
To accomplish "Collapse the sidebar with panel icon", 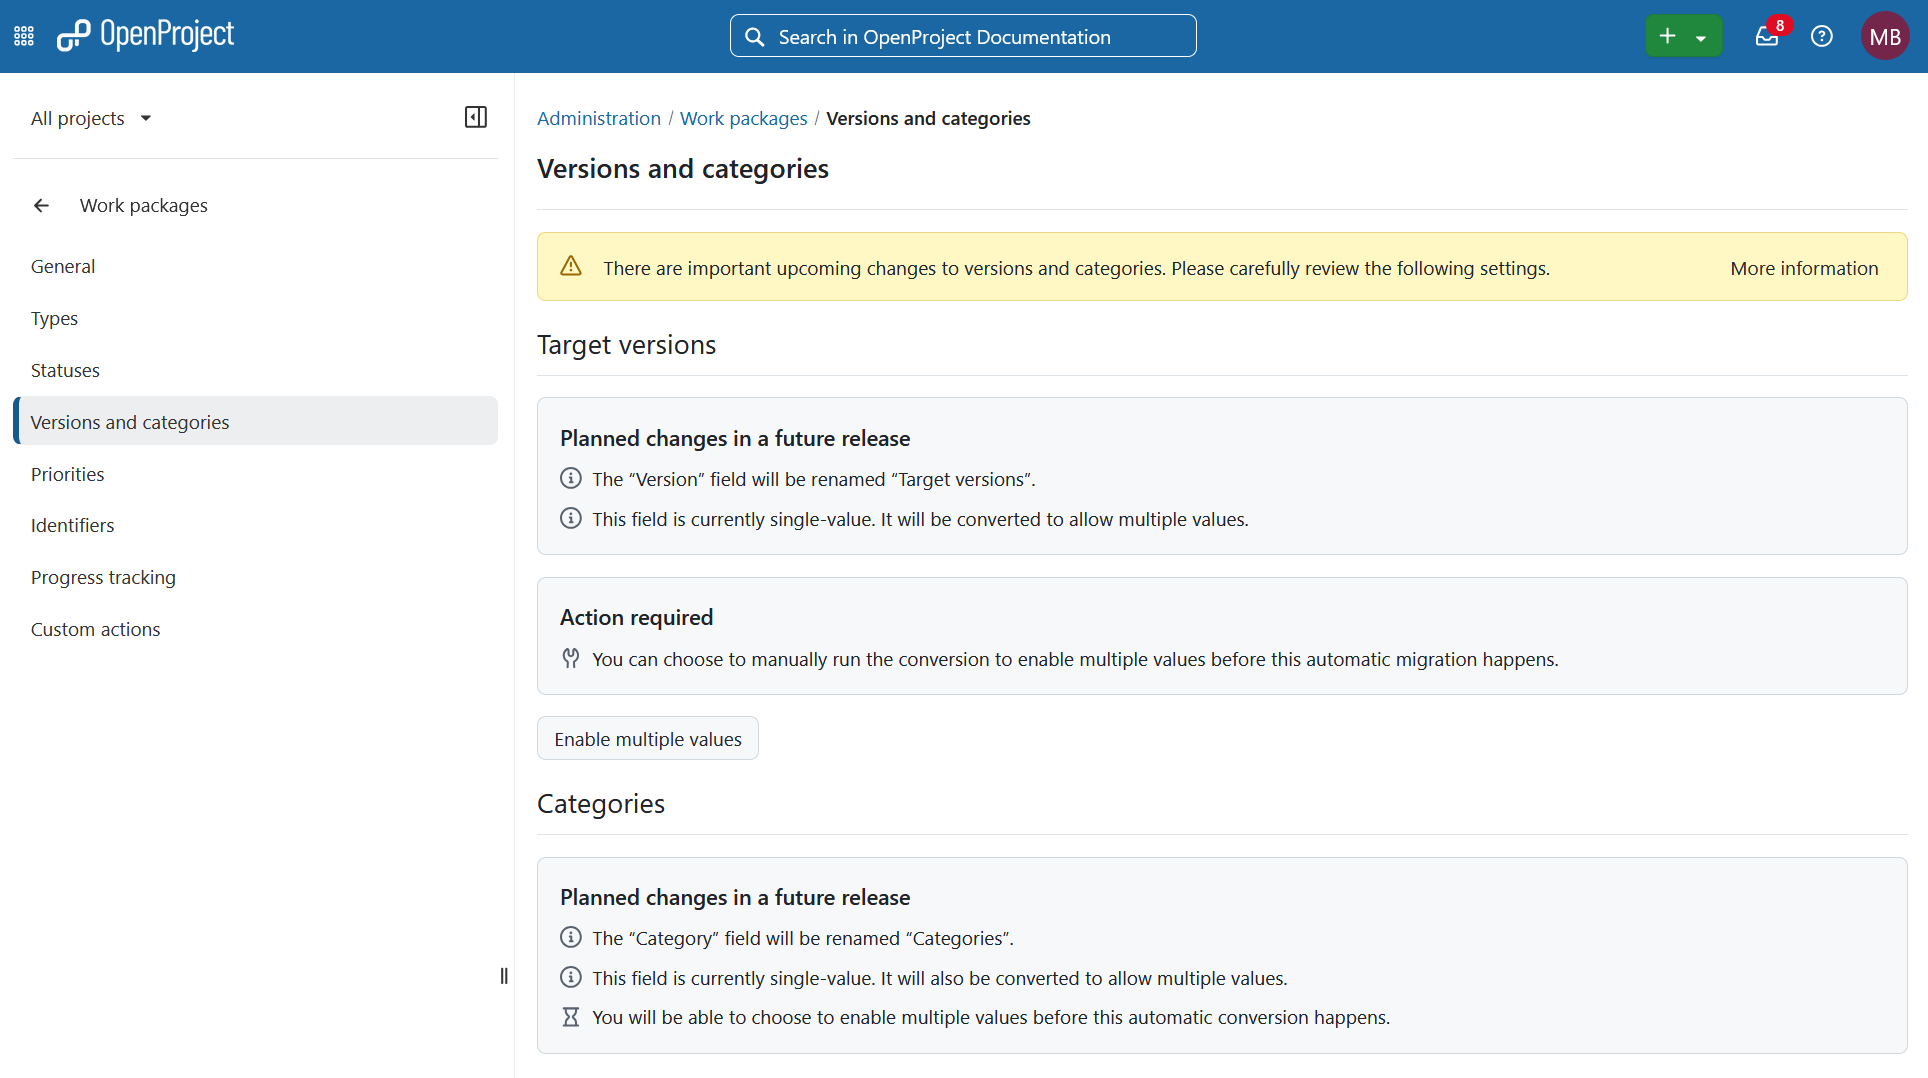I will click(x=476, y=117).
